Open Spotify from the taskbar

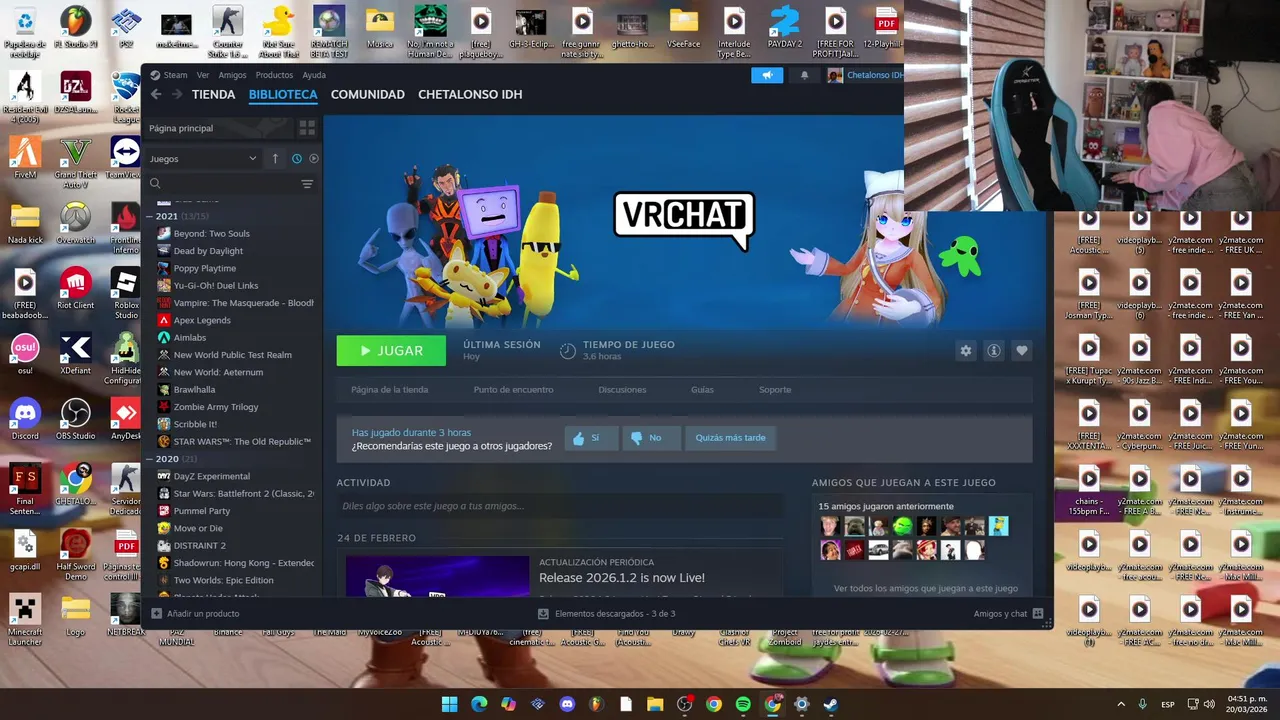pyautogui.click(x=743, y=704)
